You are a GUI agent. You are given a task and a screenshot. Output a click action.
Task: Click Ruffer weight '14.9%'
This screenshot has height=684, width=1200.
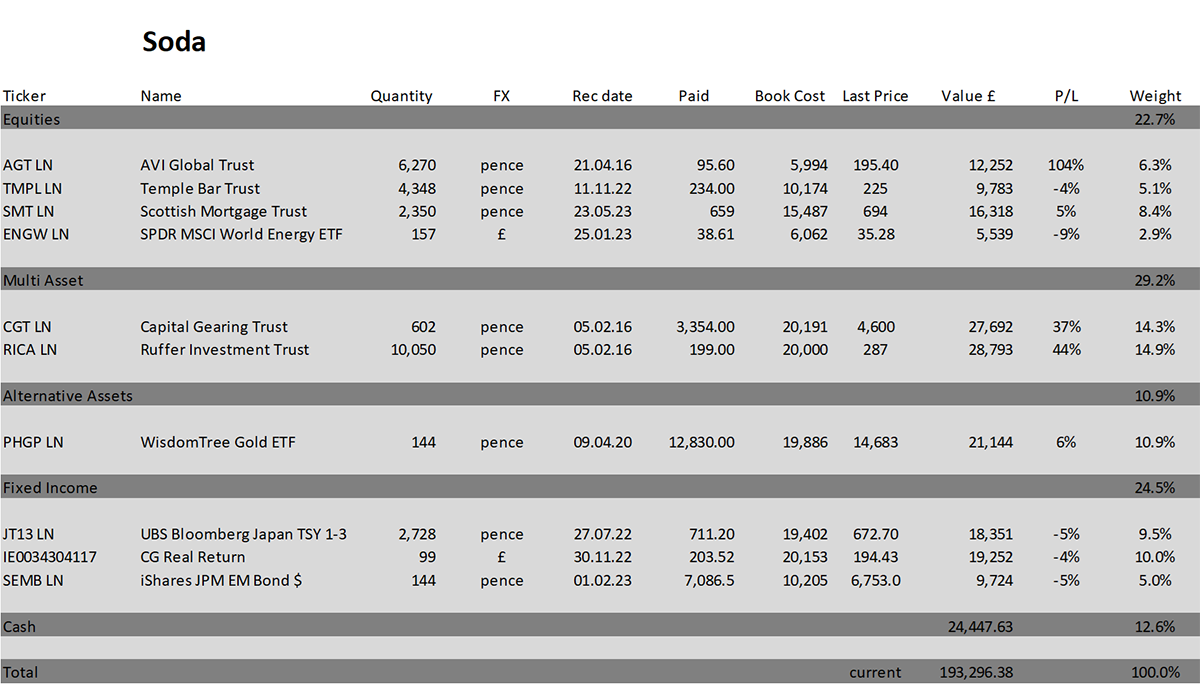click(1155, 350)
